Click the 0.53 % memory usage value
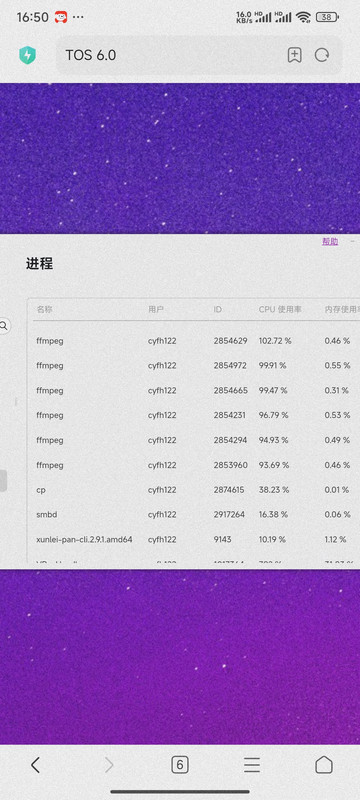Viewport: 360px width, 800px height. pos(338,415)
